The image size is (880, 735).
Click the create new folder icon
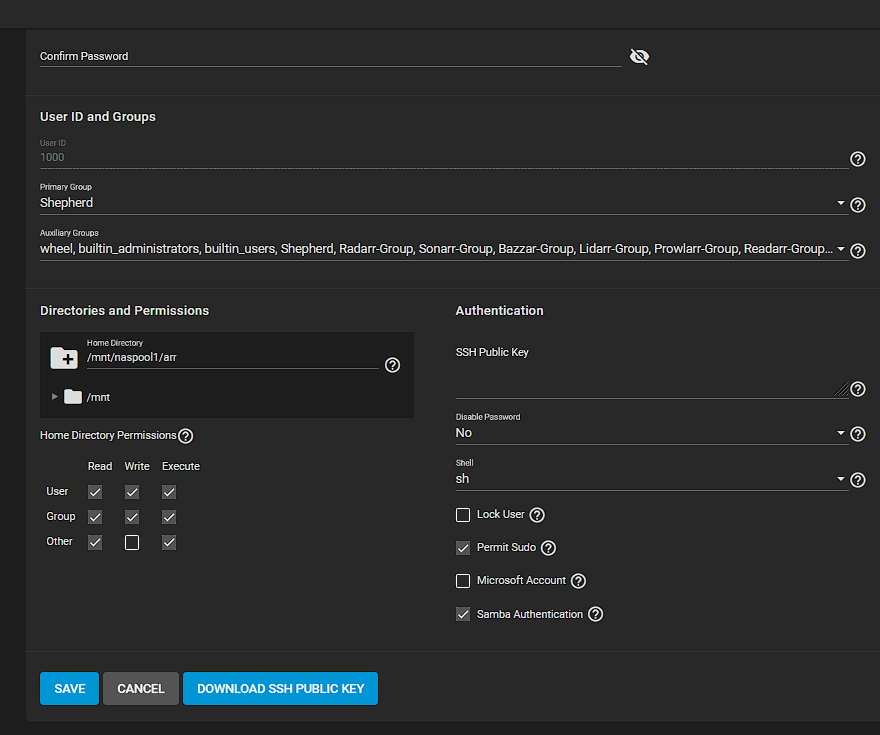(64, 358)
